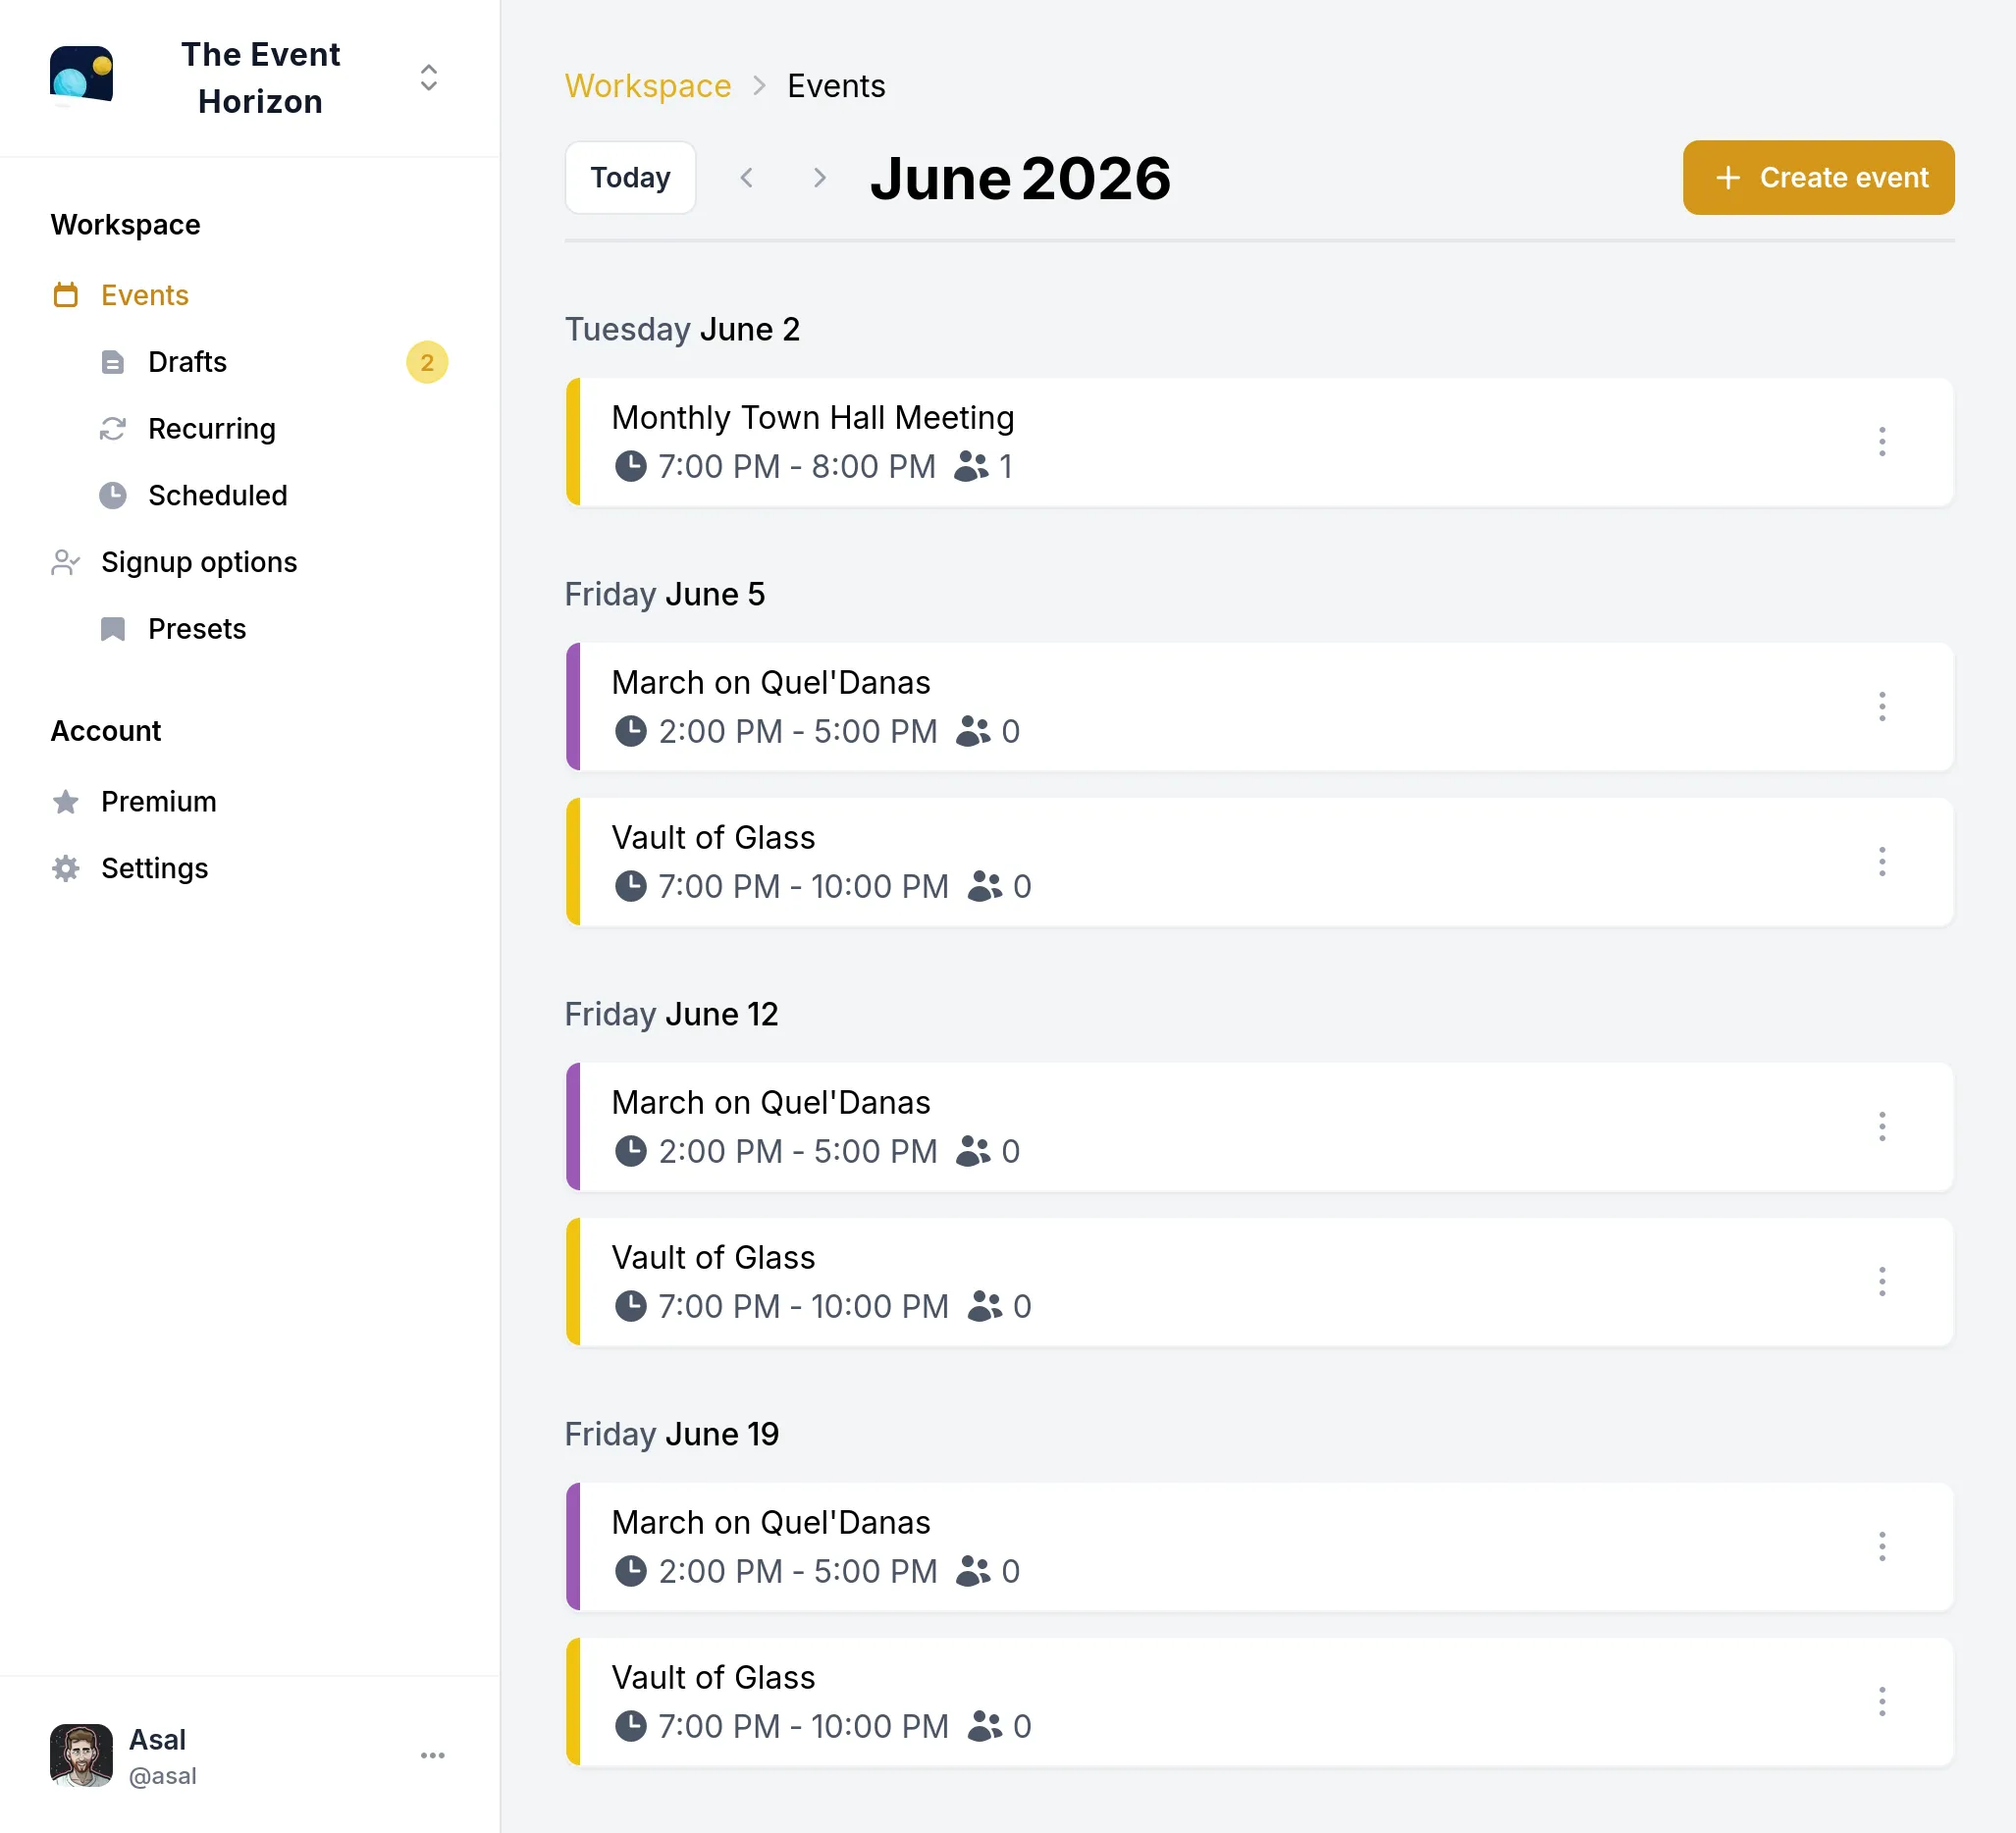Click the Today button
The height and width of the screenshot is (1833, 2016).
click(630, 177)
